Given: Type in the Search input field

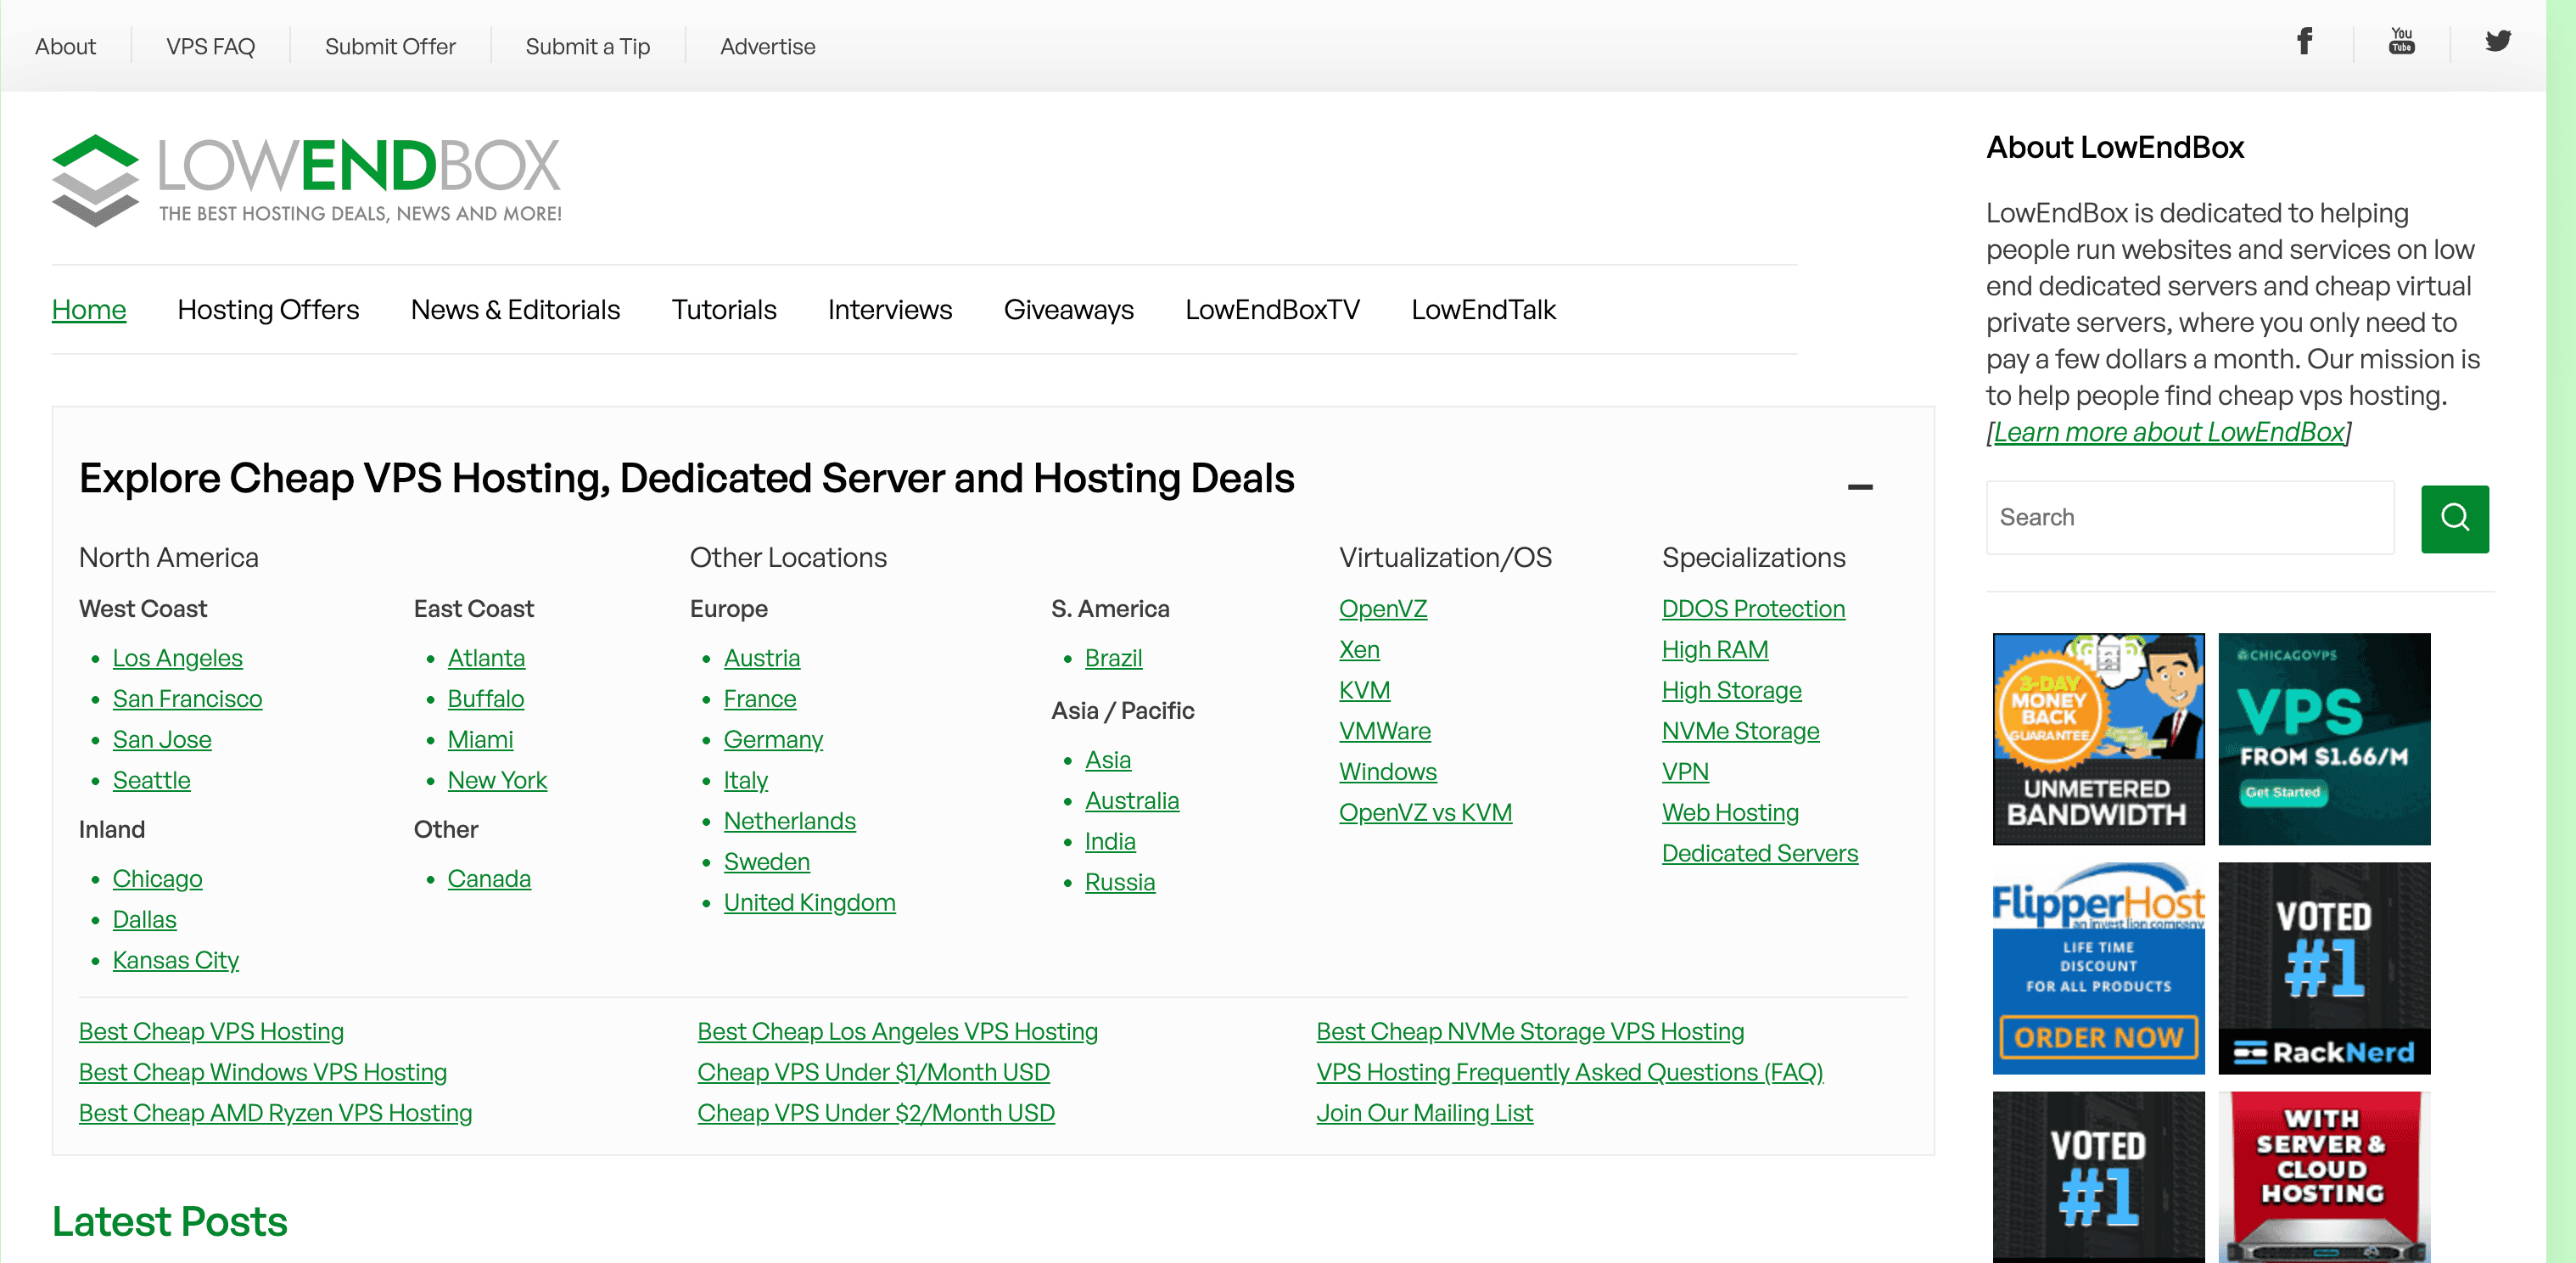Looking at the screenshot, I should tap(2189, 518).
